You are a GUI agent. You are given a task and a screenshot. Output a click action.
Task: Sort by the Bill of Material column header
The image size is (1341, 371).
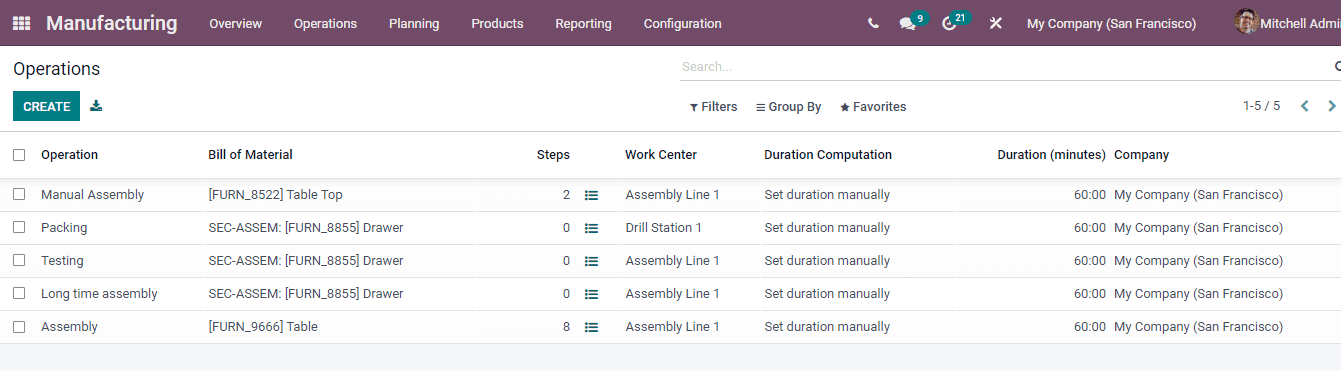coord(250,155)
